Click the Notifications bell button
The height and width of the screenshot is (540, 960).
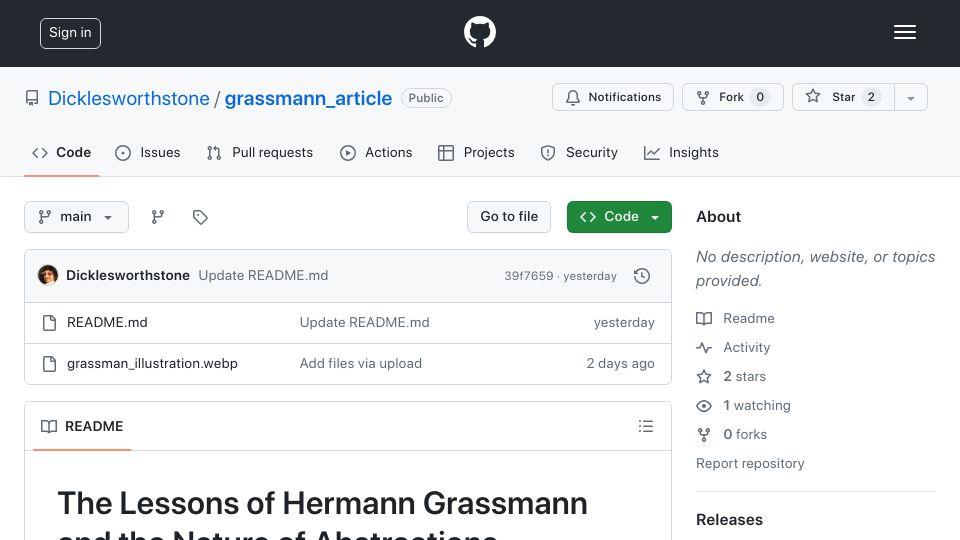613,97
